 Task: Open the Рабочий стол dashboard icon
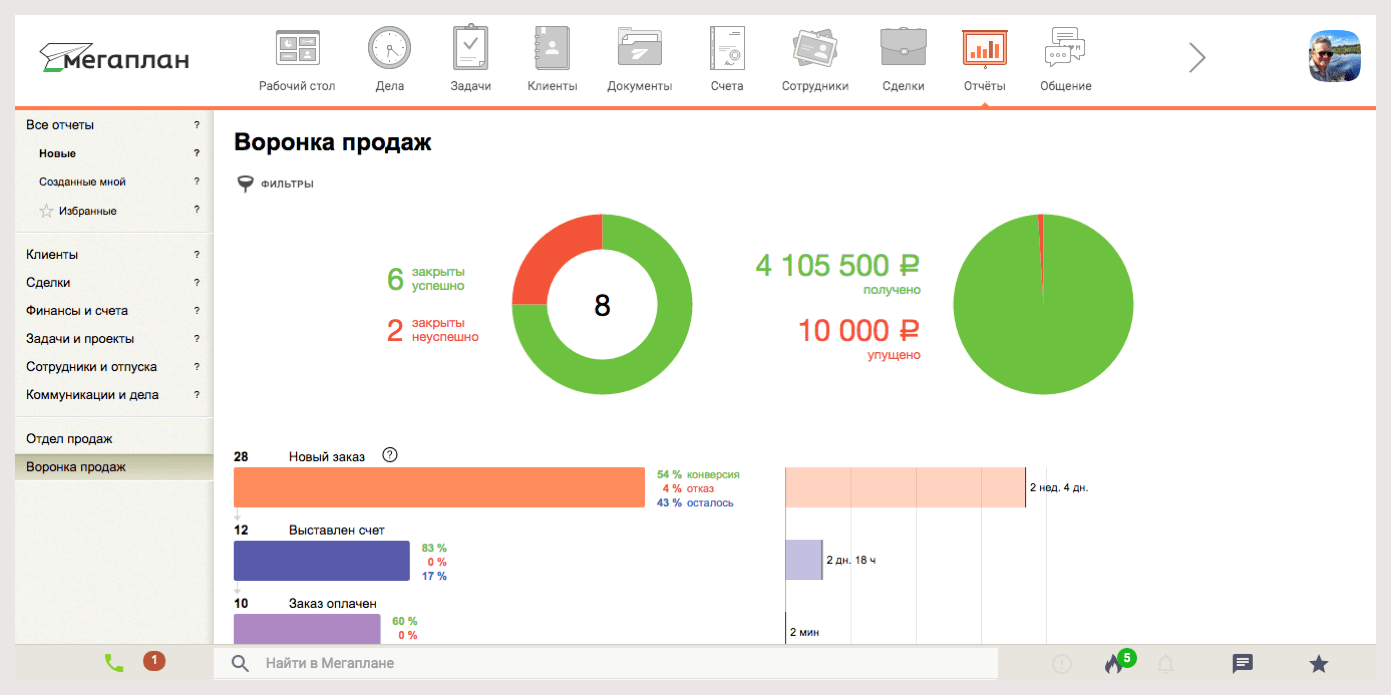tap(297, 49)
